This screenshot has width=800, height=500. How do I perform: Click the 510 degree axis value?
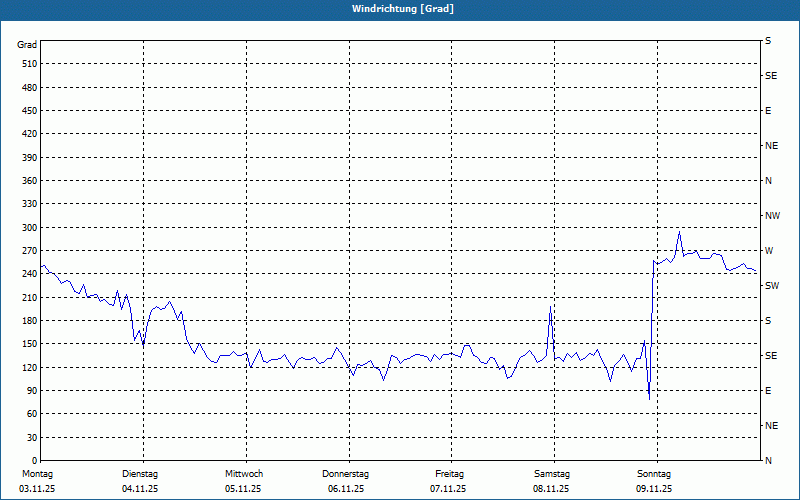28,64
